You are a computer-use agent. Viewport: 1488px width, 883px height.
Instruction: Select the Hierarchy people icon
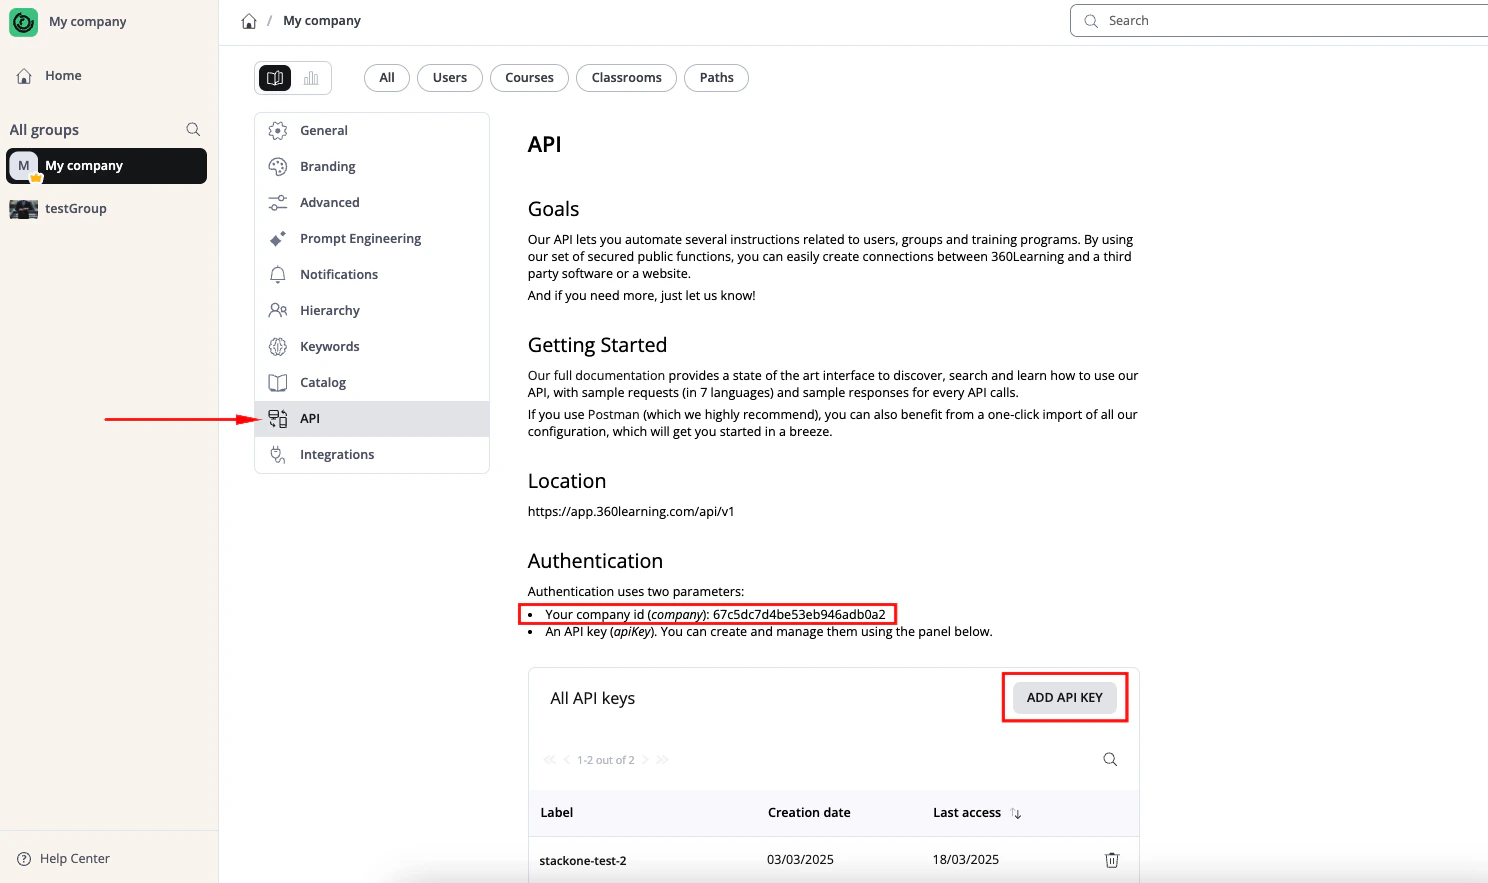(277, 310)
